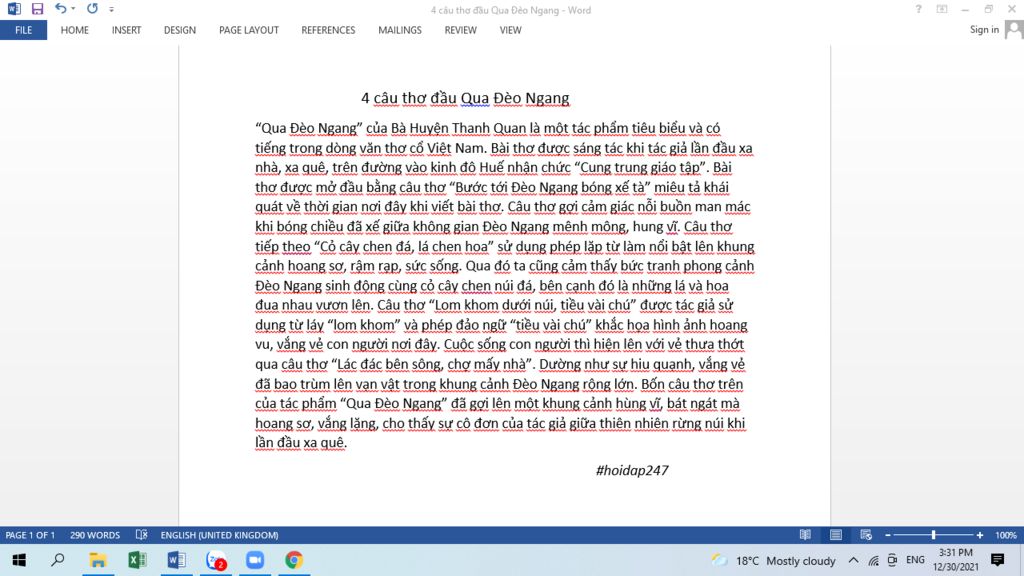Click the zoom out minus button
Image resolution: width=1024 pixels, height=576 pixels.
click(x=888, y=535)
